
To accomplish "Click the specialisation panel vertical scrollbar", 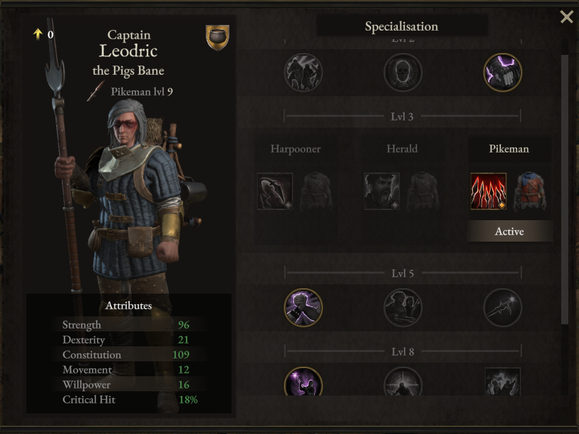I will tap(564, 190).
